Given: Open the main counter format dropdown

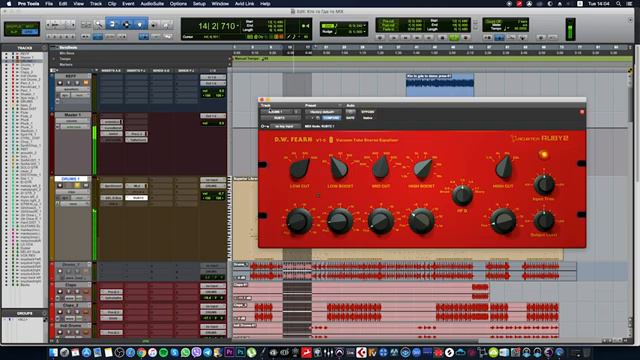Looking at the screenshot, I should 238,26.
